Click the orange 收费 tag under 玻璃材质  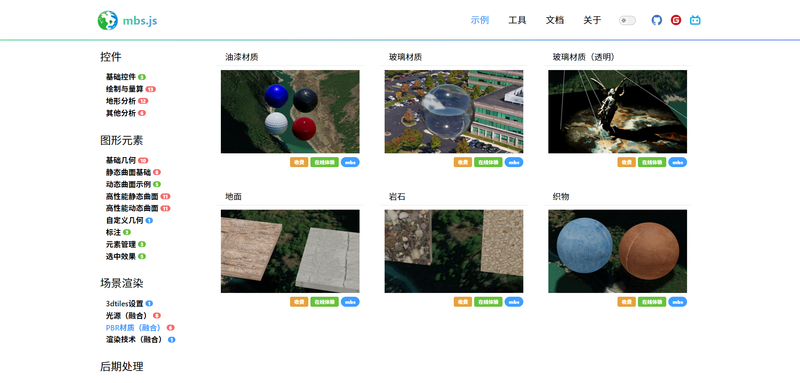(463, 162)
